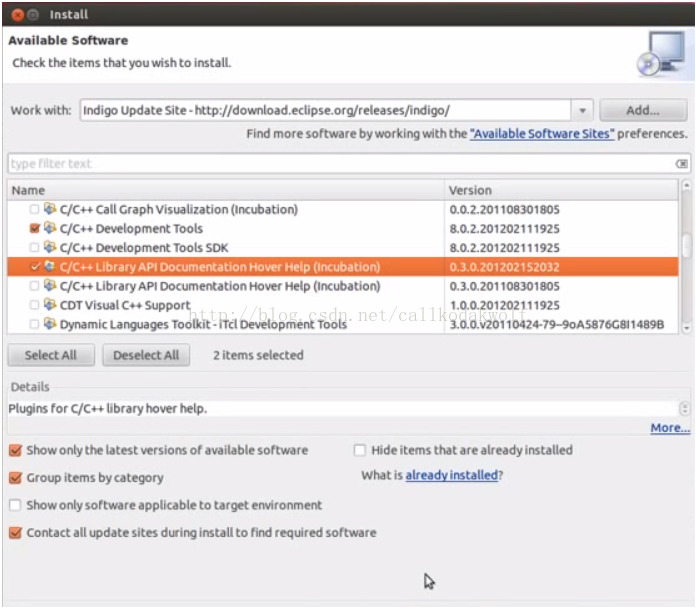Check Dynamic Languages Toolkit iTcl checkbox

pyautogui.click(x=34, y=324)
